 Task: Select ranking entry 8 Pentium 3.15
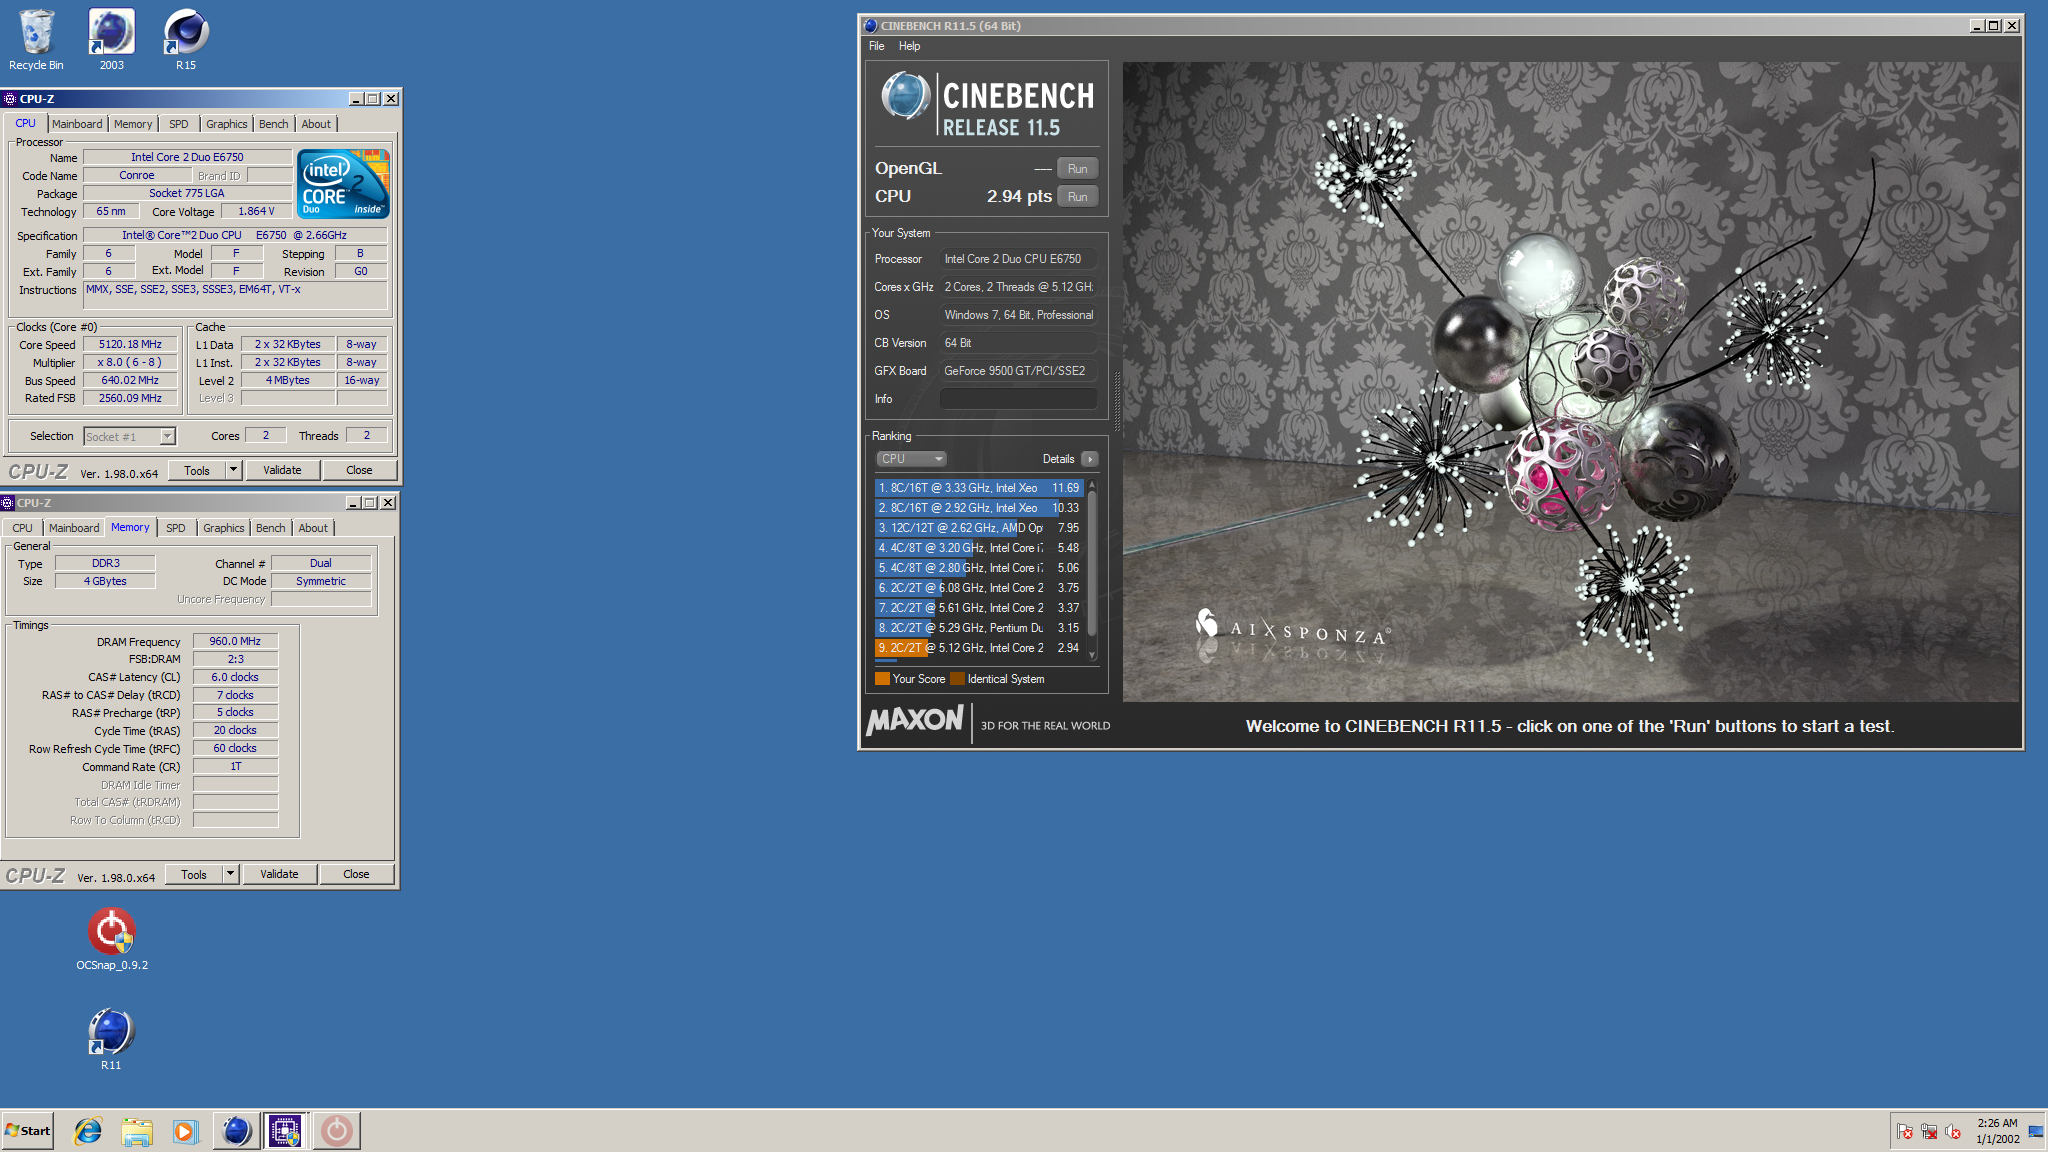click(979, 628)
